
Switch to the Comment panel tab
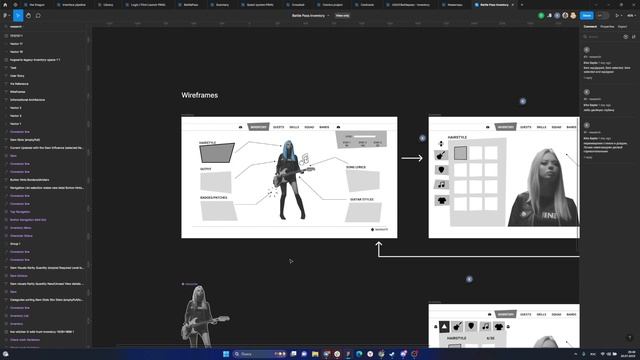(590, 27)
